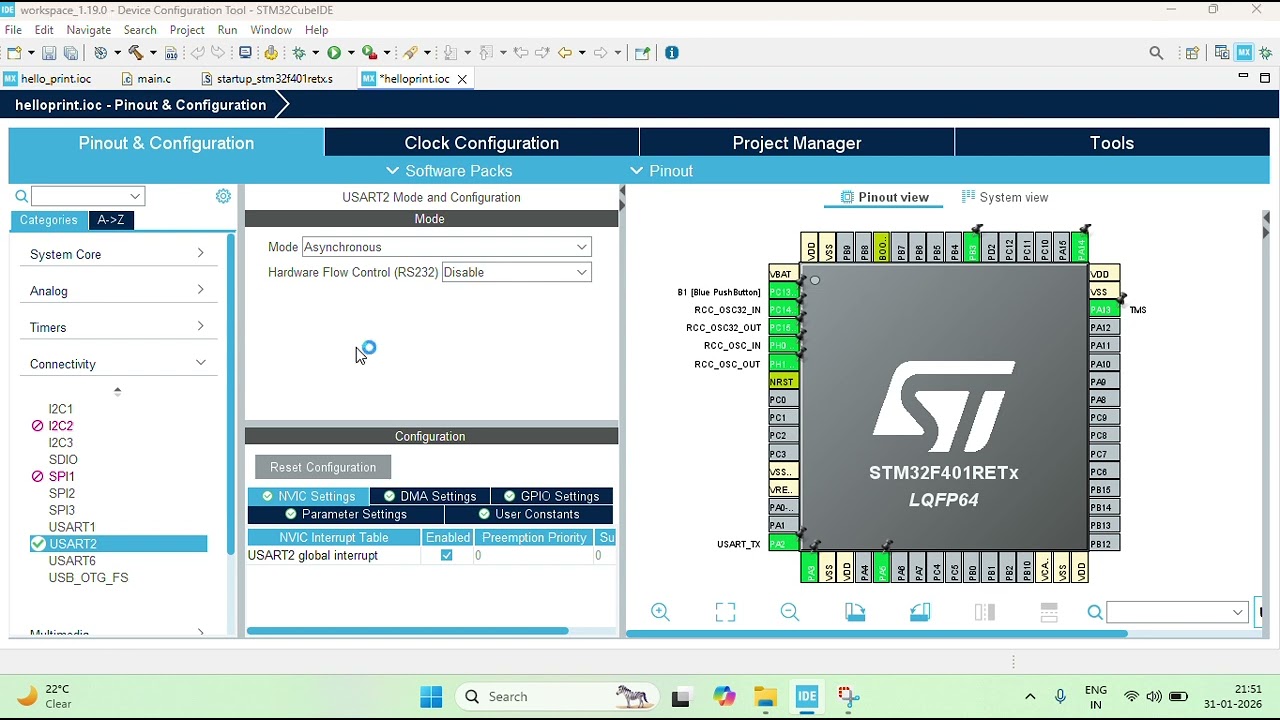Expand the System Core category
Image resolution: width=1280 pixels, height=720 pixels.
pyautogui.click(x=117, y=254)
